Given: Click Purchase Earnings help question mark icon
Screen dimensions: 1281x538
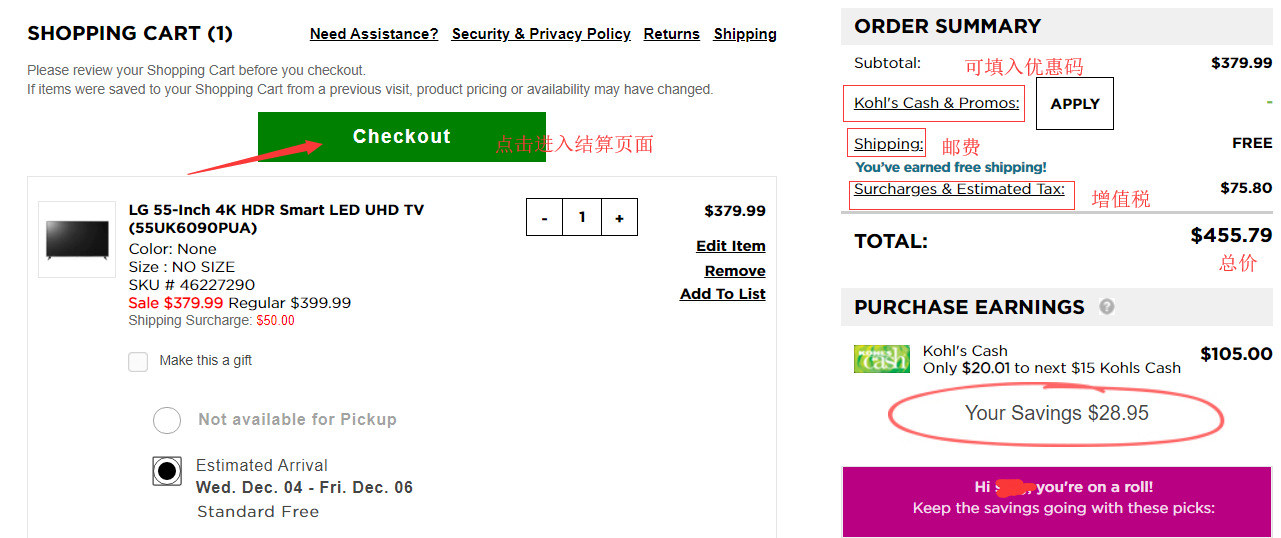Looking at the screenshot, I should click(1107, 307).
